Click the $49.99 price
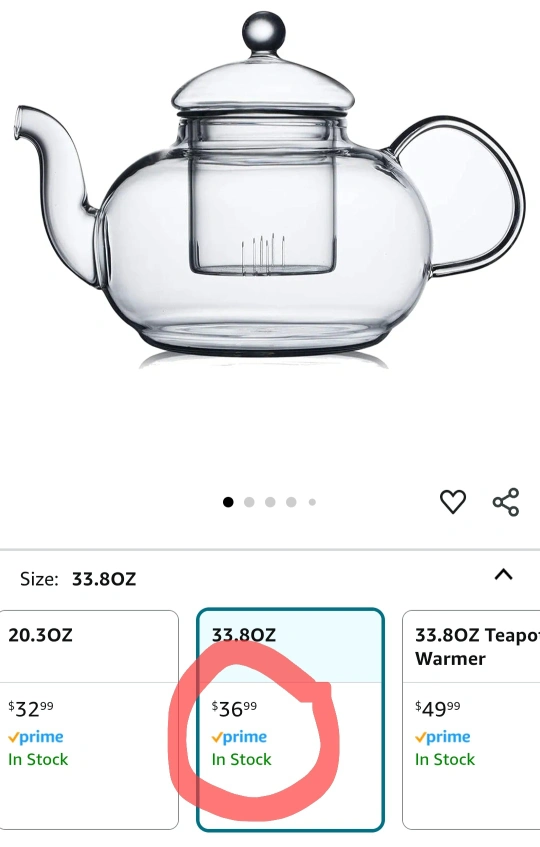 [x=438, y=708]
